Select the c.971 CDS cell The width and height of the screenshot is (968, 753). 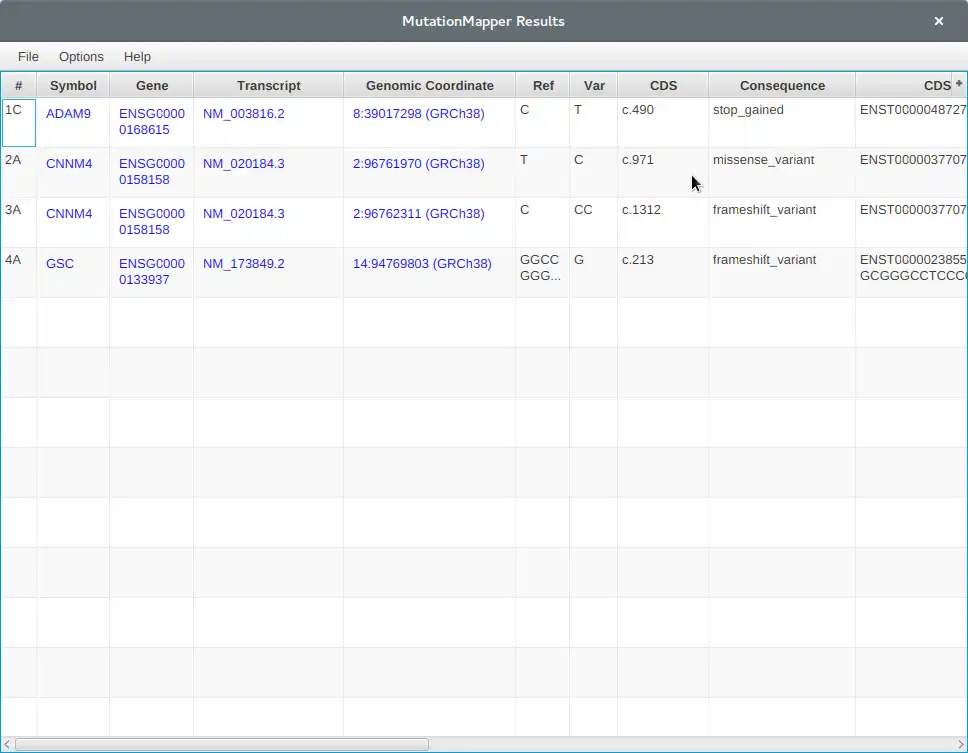(x=663, y=173)
